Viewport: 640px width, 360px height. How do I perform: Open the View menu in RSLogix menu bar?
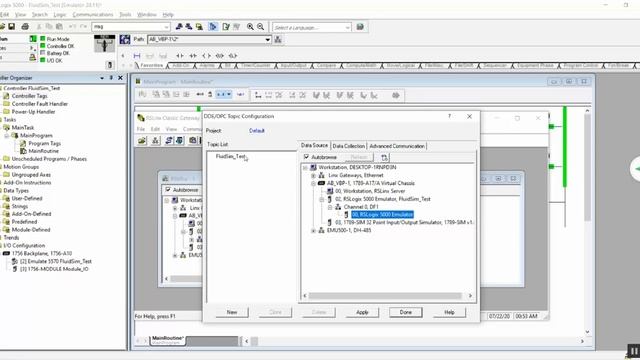click(20, 15)
